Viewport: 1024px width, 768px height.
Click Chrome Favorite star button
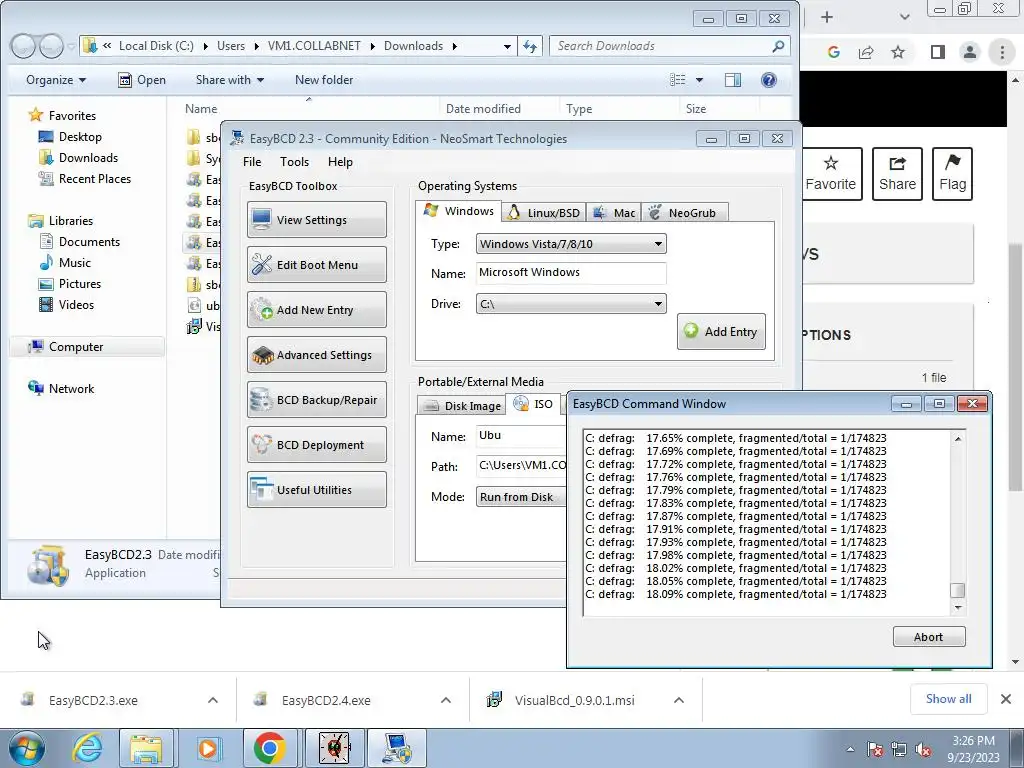tap(831, 174)
